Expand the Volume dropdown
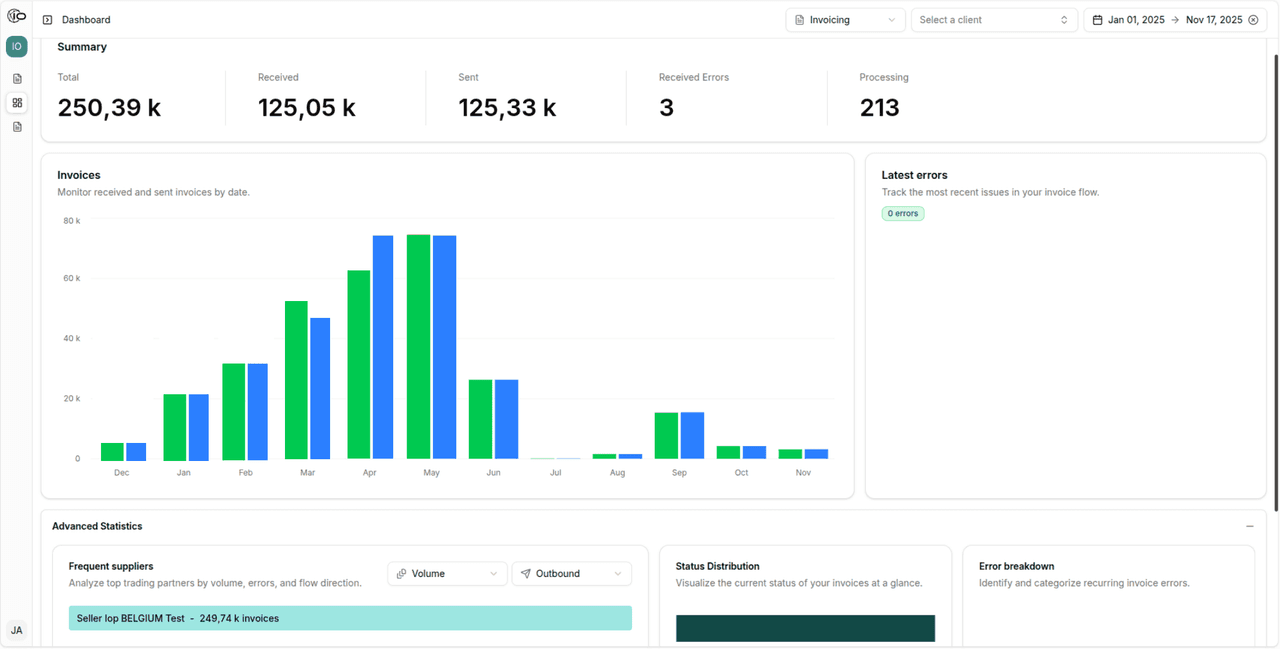The height and width of the screenshot is (649, 1280). point(447,574)
